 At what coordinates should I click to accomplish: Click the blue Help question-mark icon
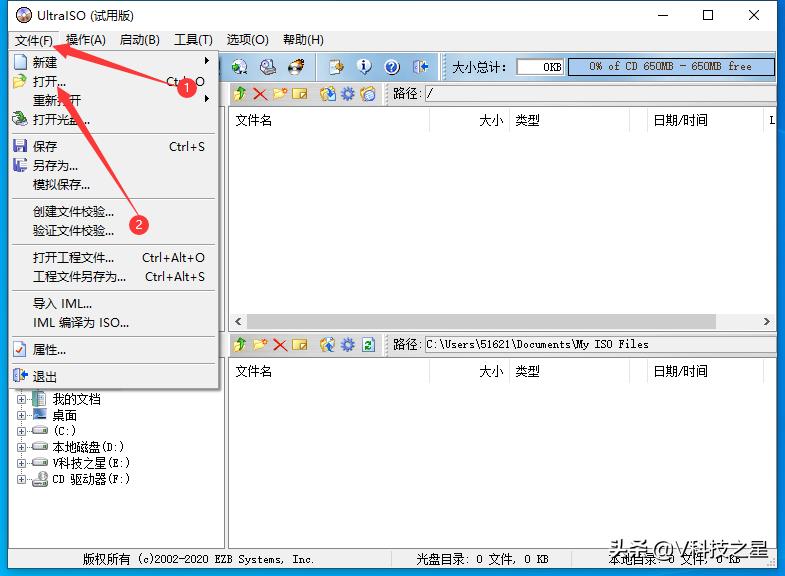pos(392,67)
